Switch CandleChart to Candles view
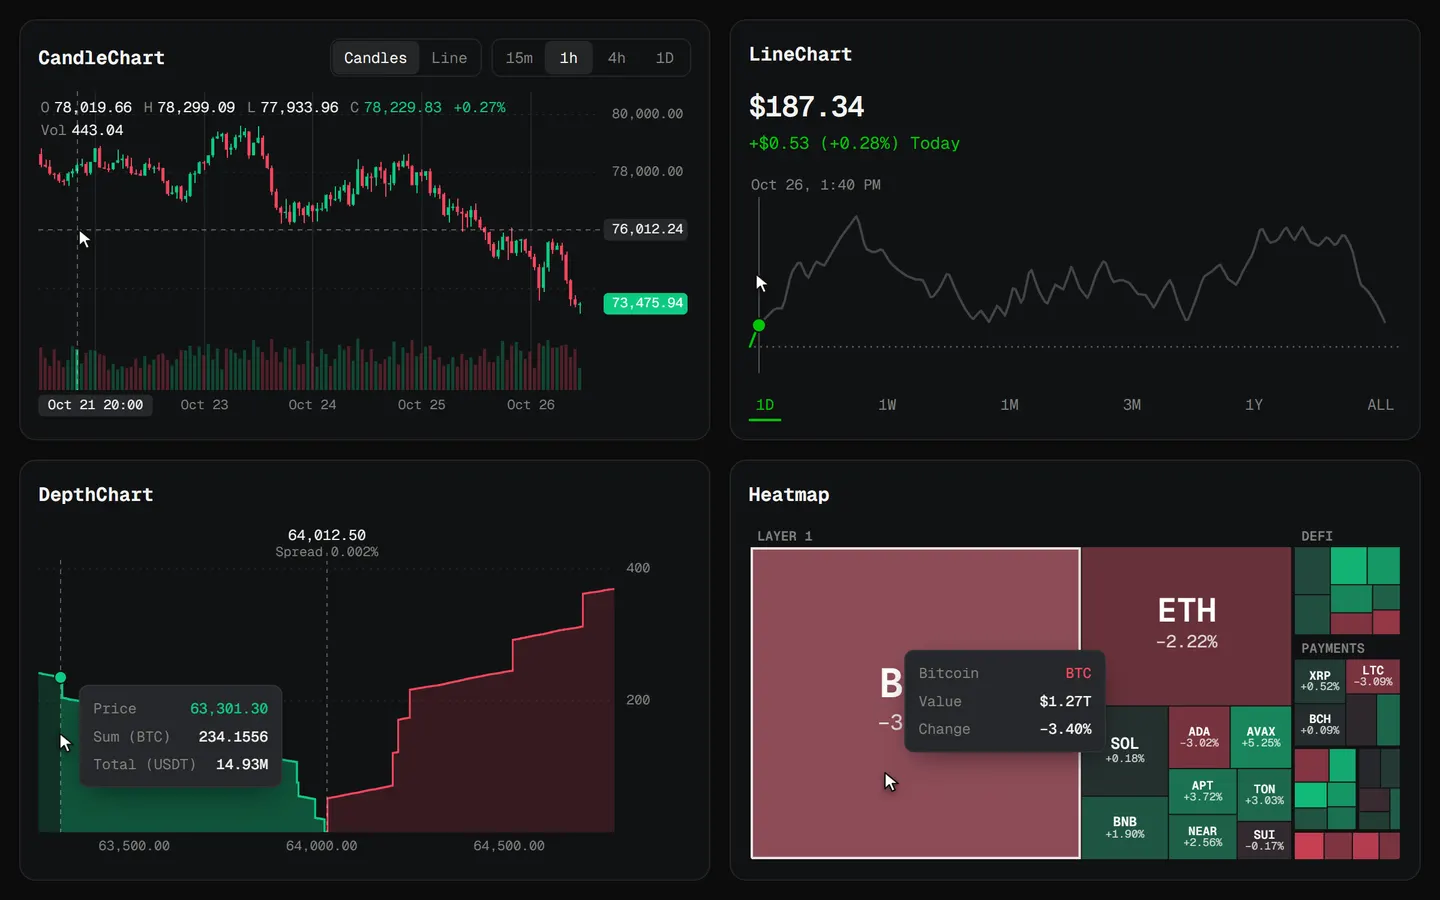 375,58
